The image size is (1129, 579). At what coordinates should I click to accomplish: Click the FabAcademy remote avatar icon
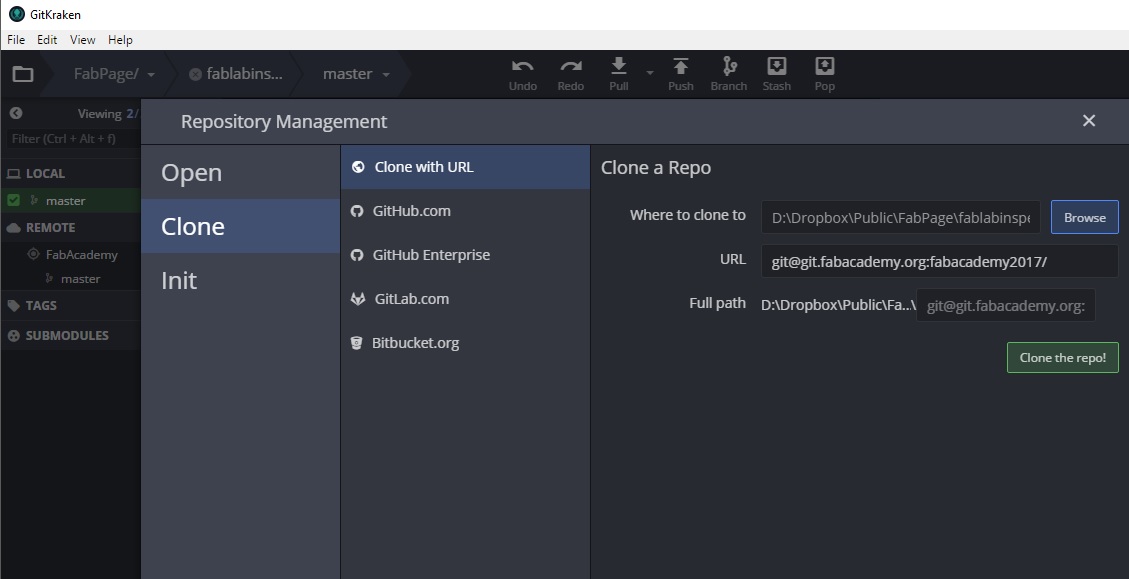pos(33,254)
